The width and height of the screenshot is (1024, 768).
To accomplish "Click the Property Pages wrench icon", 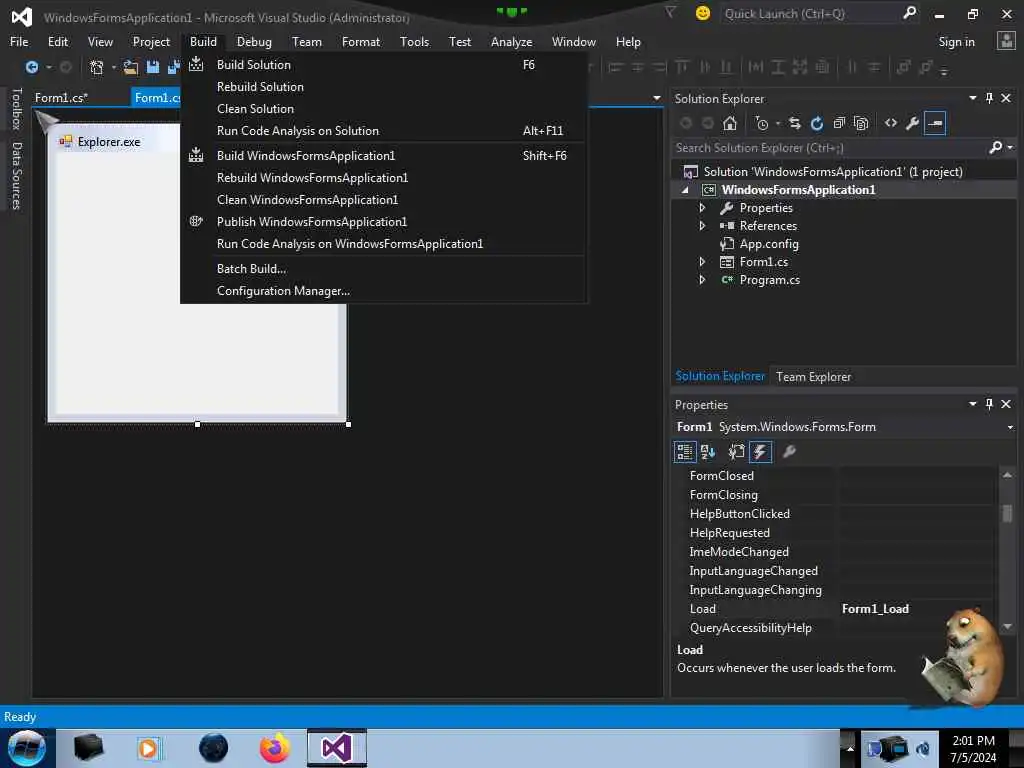I will point(789,451).
